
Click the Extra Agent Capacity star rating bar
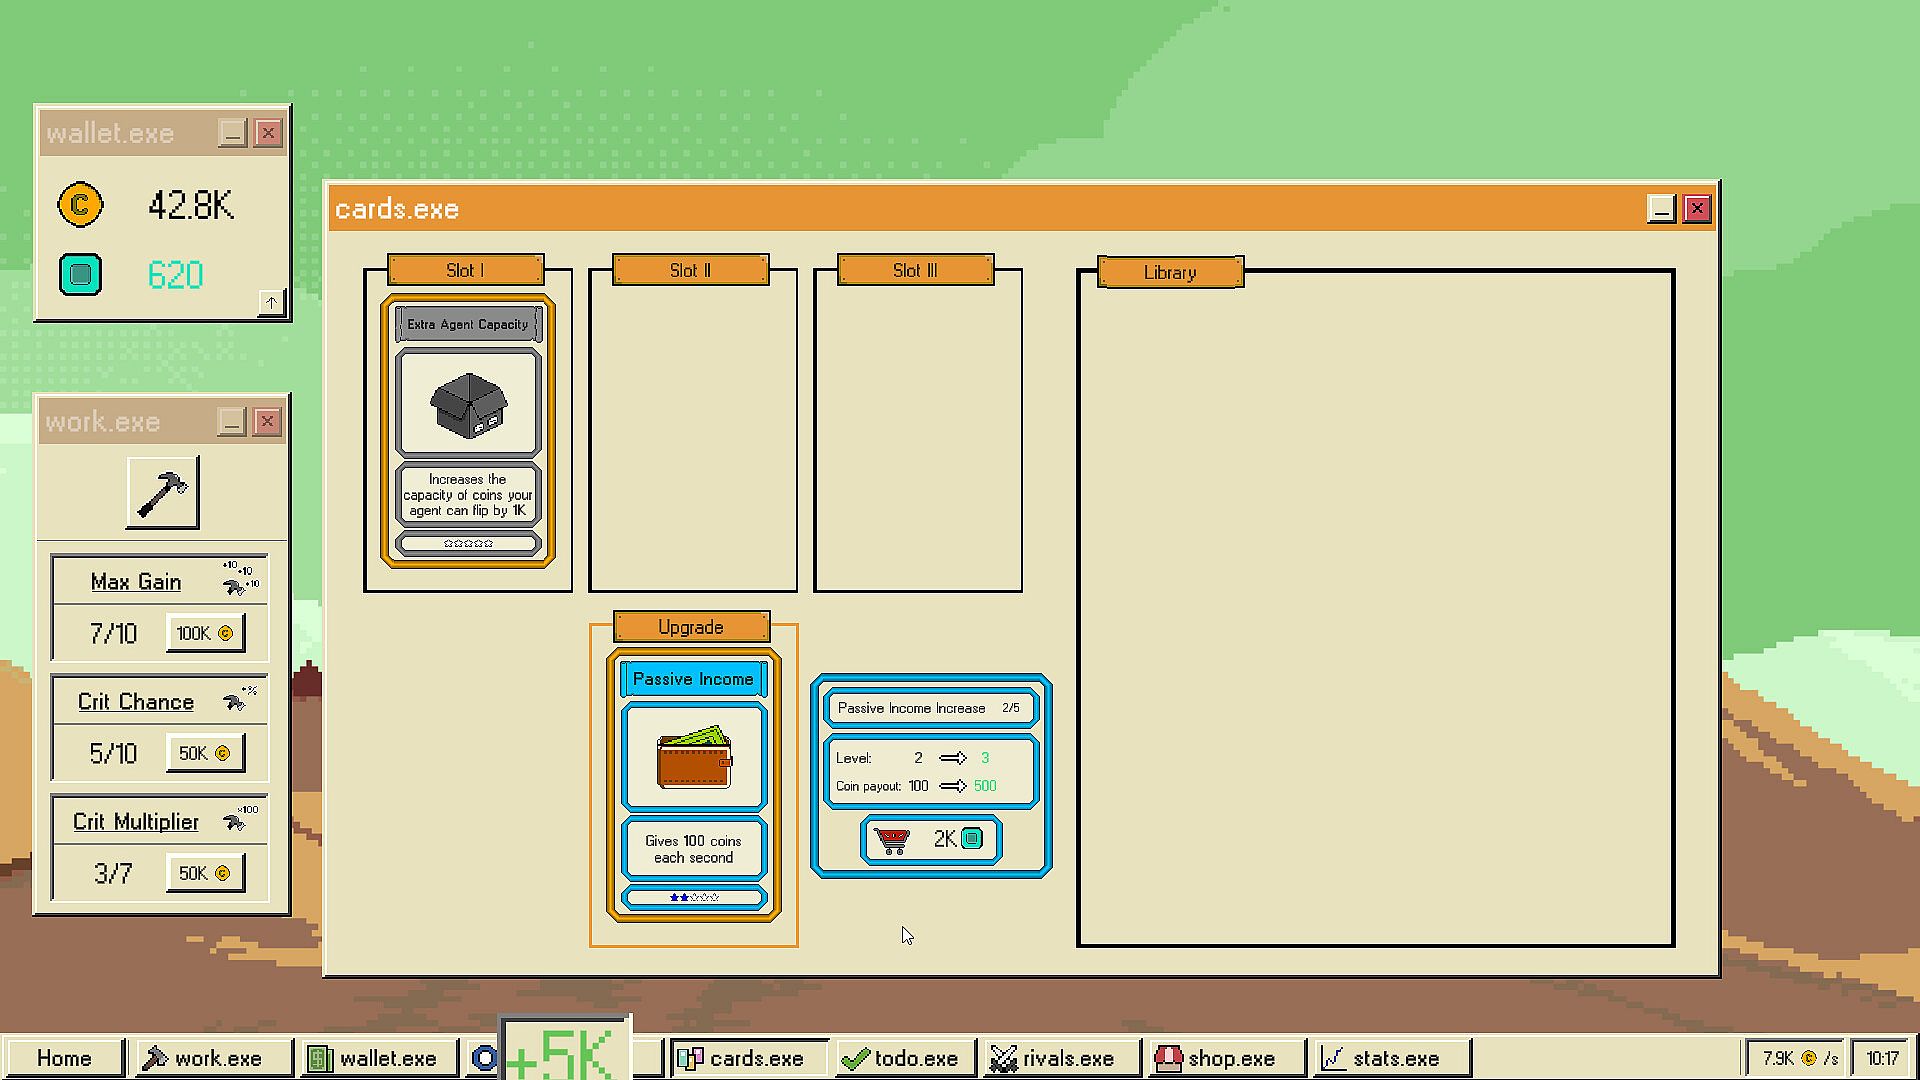468,544
